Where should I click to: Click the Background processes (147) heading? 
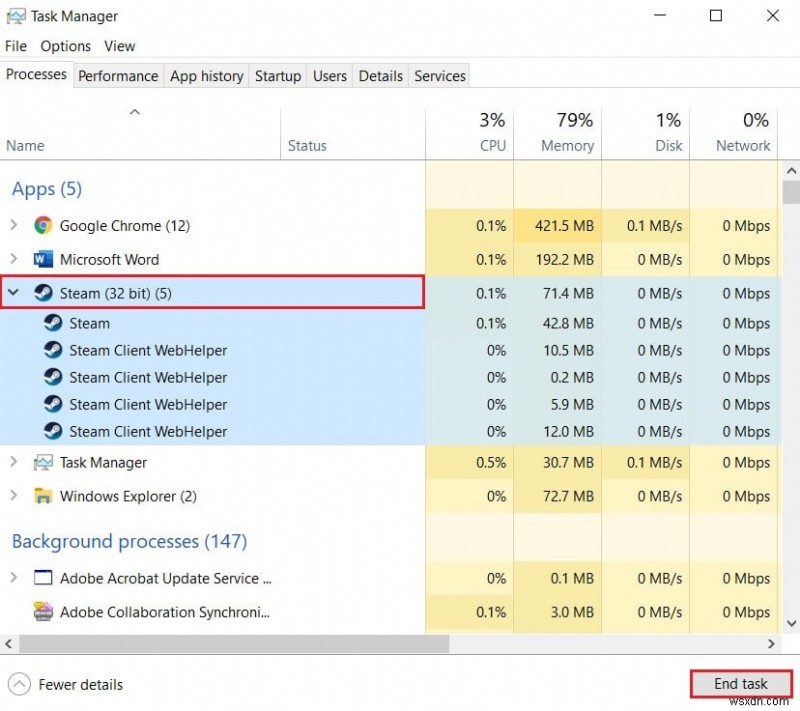pyautogui.click(x=129, y=541)
